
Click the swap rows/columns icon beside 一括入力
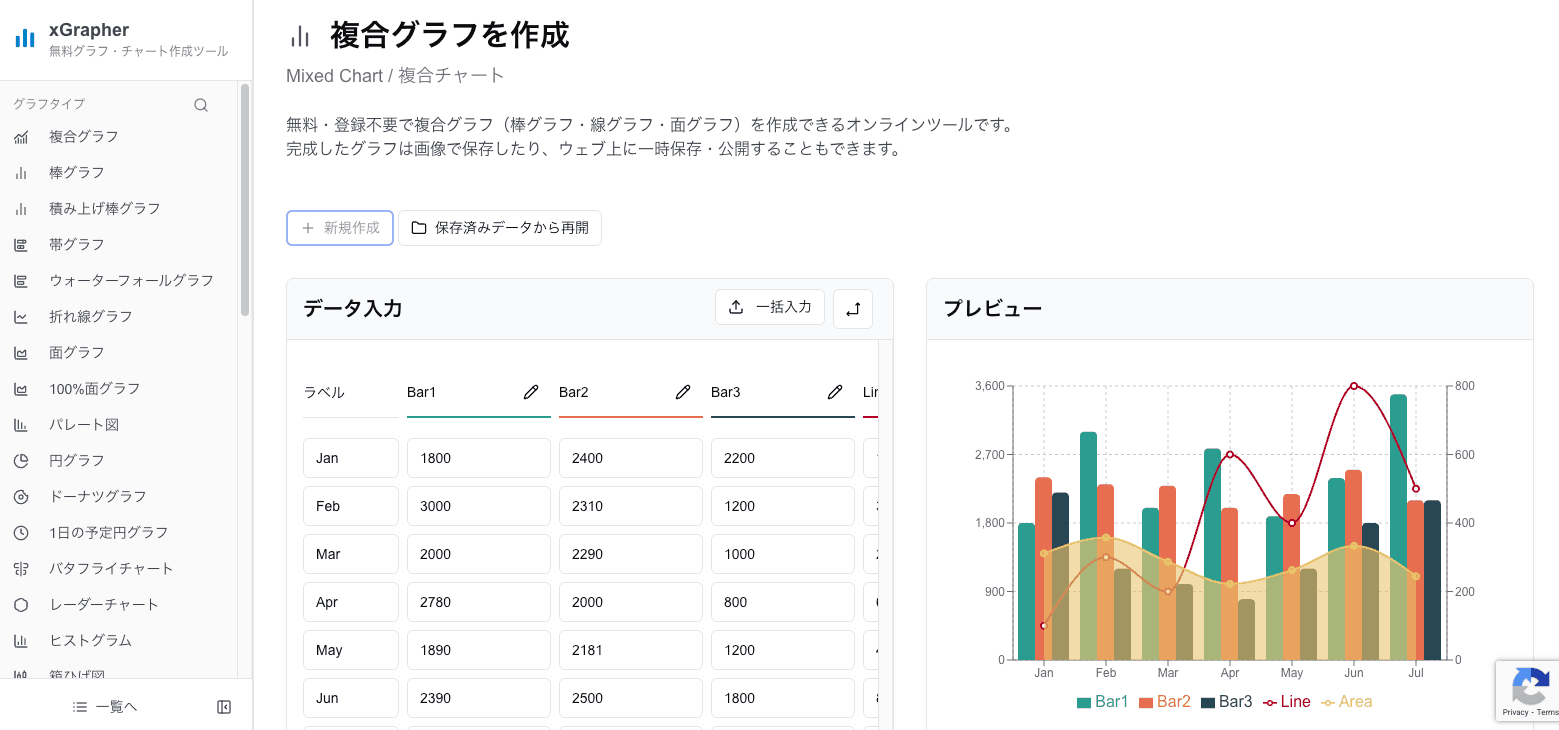[852, 308]
